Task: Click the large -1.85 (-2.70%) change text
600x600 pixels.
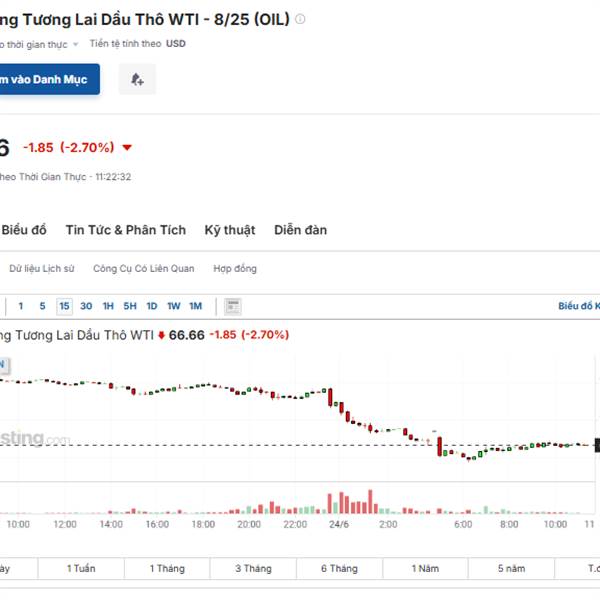Action: pos(69,147)
